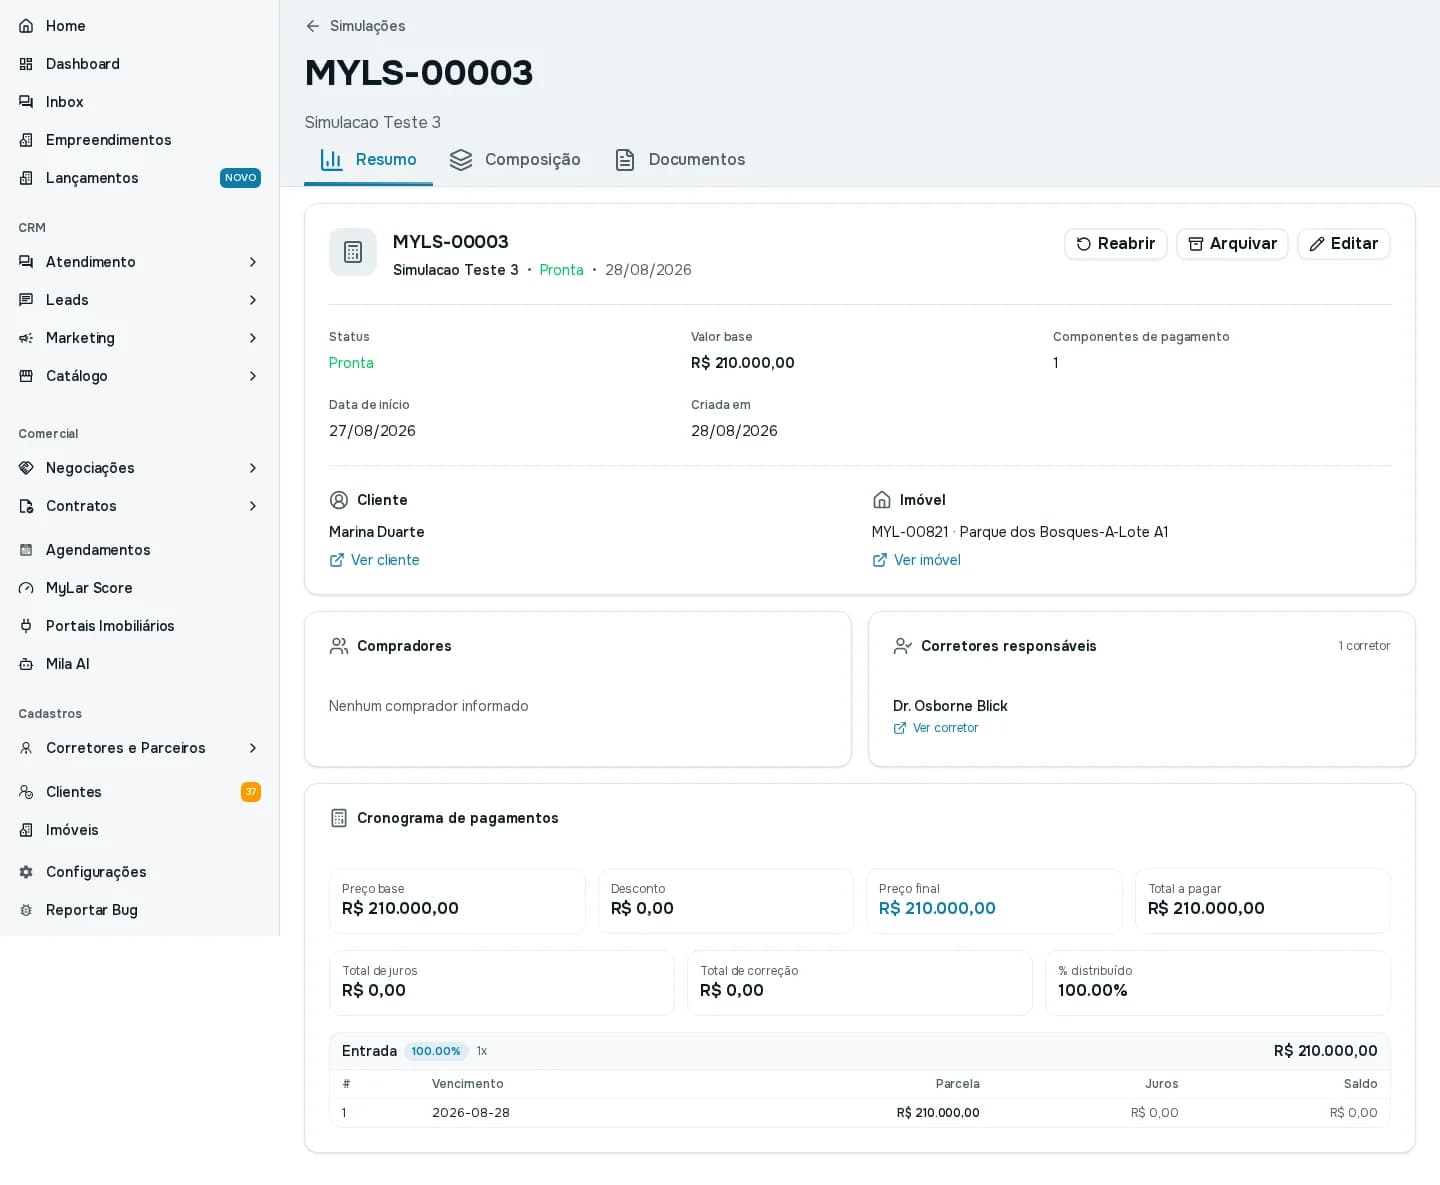Click the MyLar Score gauge icon
The height and width of the screenshot is (1185, 1440).
(26, 588)
